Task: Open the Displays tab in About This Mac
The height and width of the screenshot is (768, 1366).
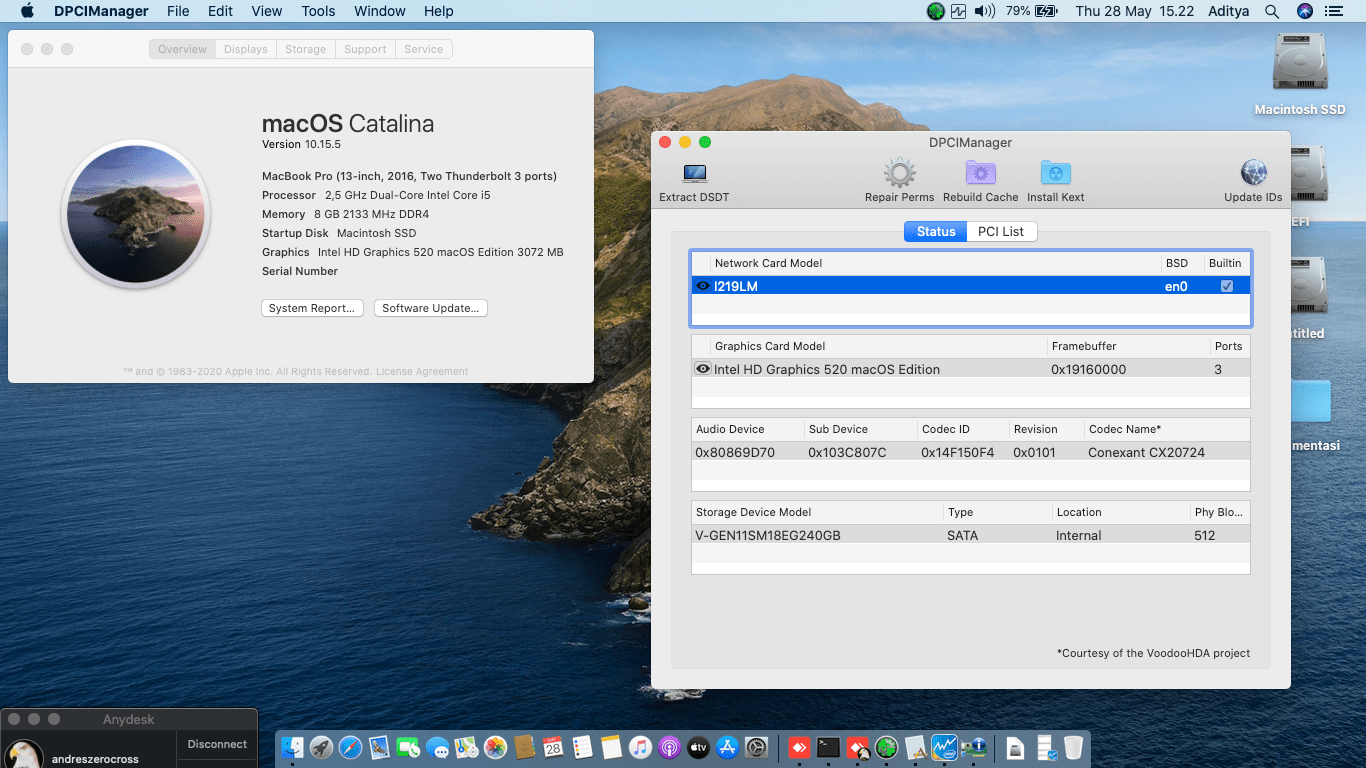Action: click(x=245, y=47)
